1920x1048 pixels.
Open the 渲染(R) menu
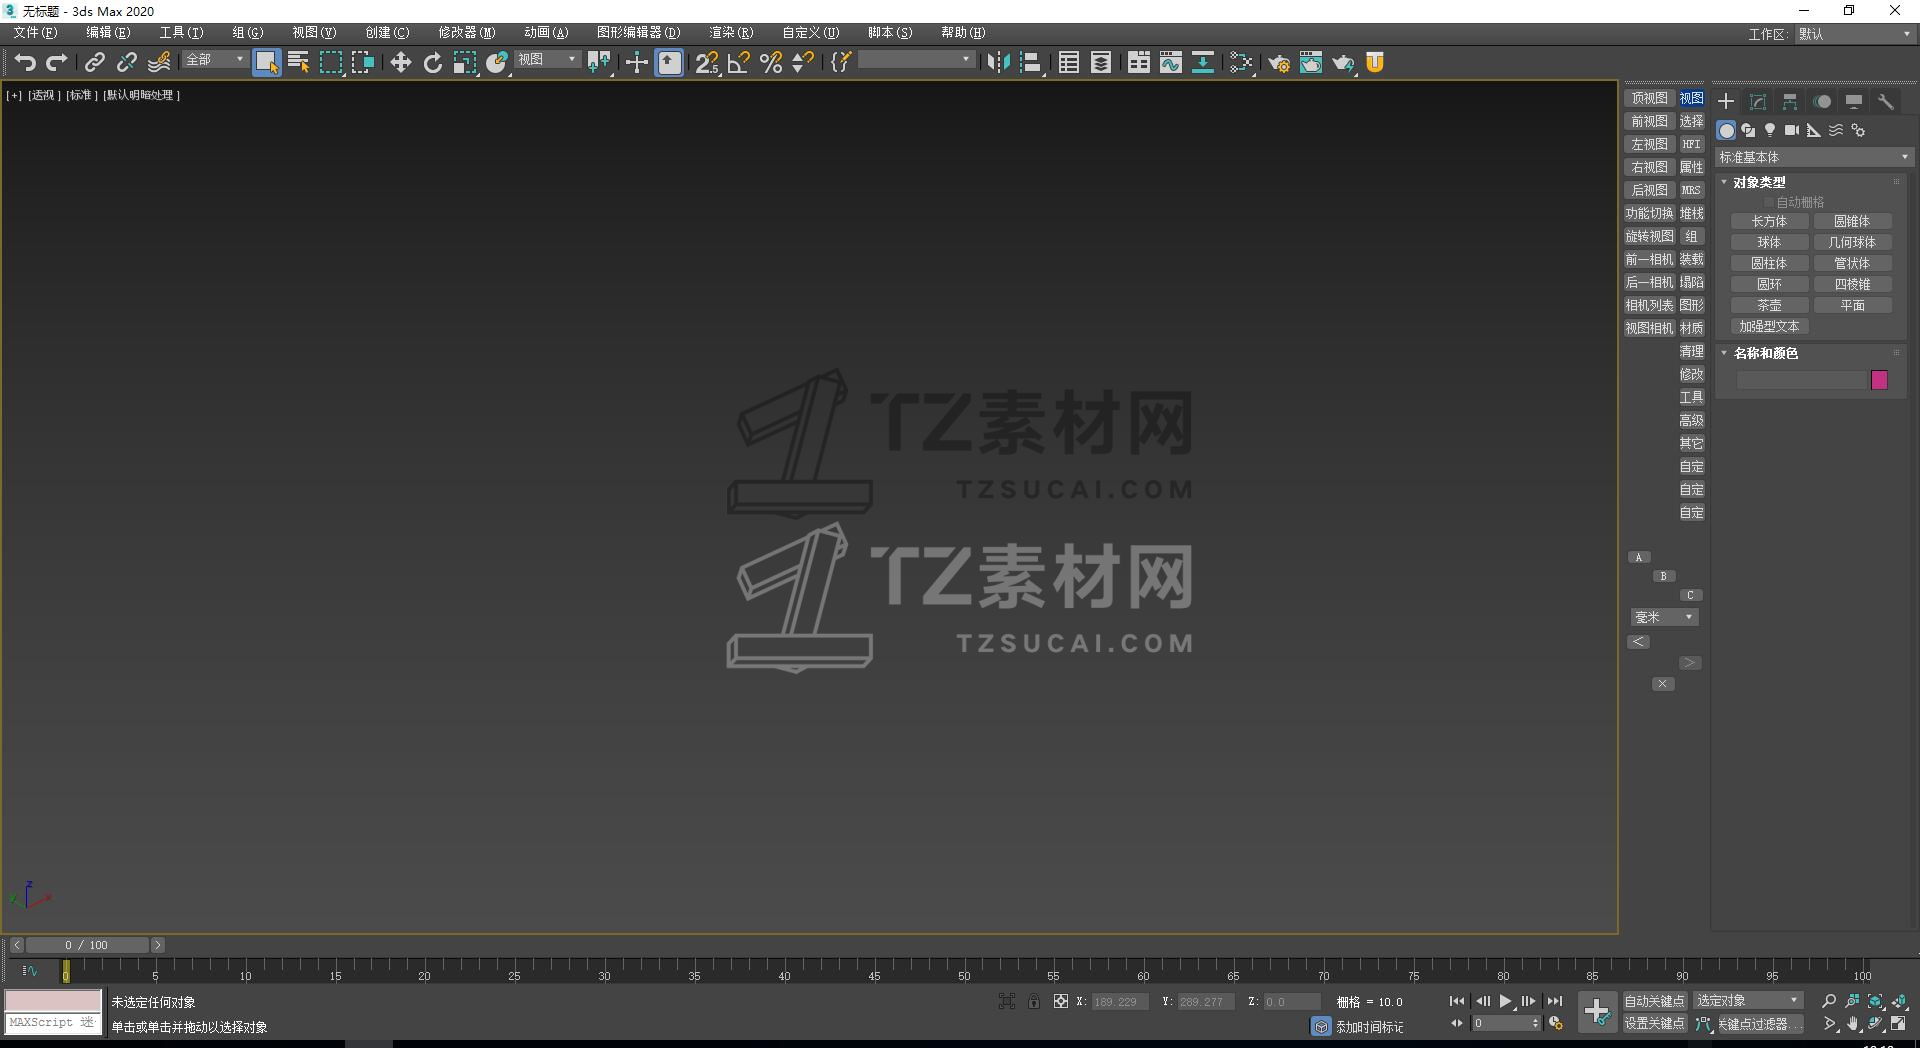pos(730,33)
